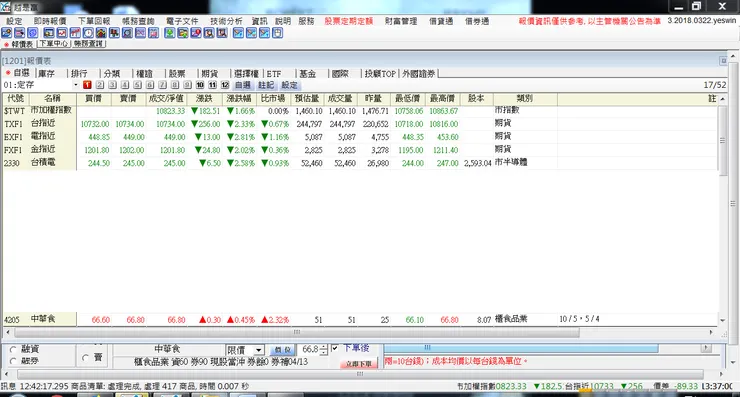Click the 設定 button next to 註記
This screenshot has height=397, width=740.
tap(289, 85)
